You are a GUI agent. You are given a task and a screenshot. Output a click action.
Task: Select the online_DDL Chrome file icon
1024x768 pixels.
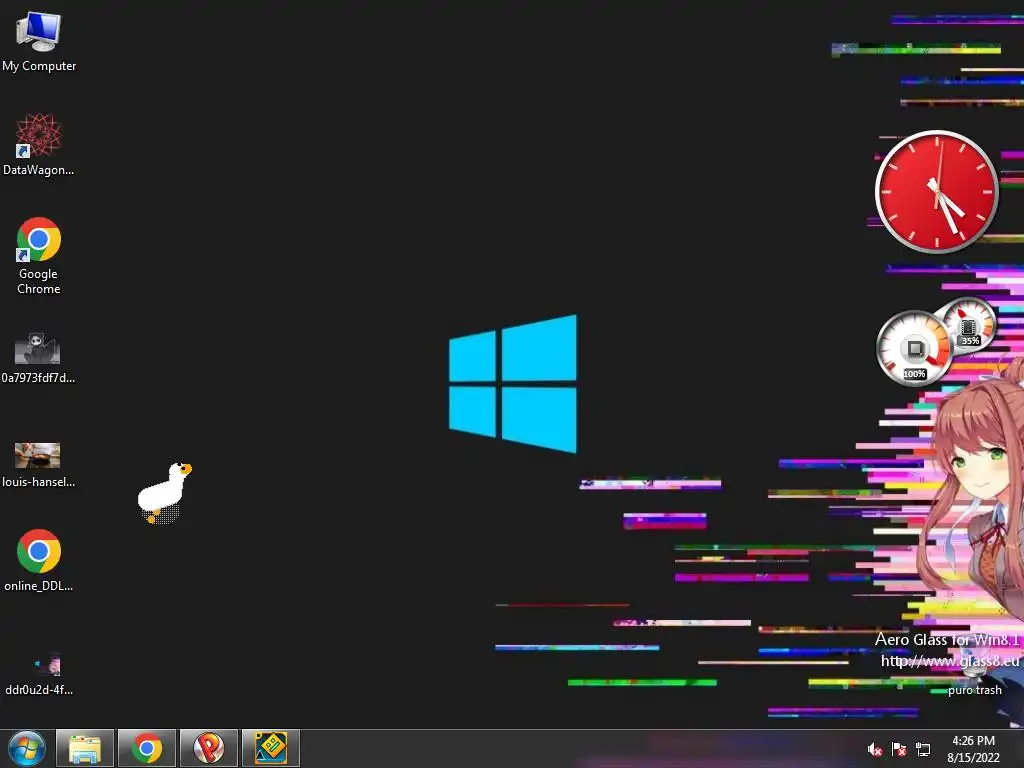pos(39,560)
